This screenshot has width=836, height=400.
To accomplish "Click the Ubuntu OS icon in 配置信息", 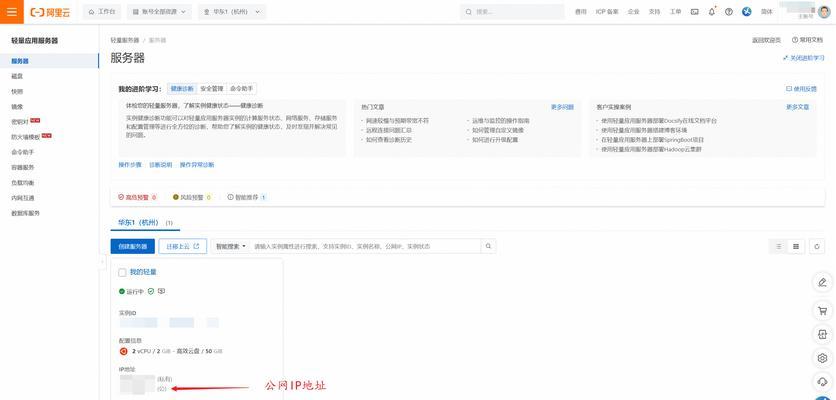I will click(123, 351).
